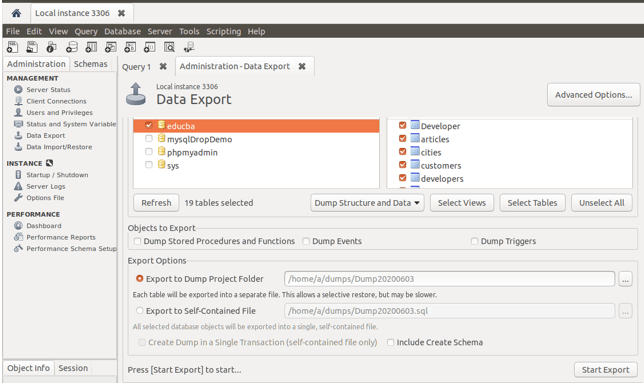Screen dimensions: 644x384
Task: Open Performance Schema Setup
Action: pyautogui.click(x=65, y=249)
